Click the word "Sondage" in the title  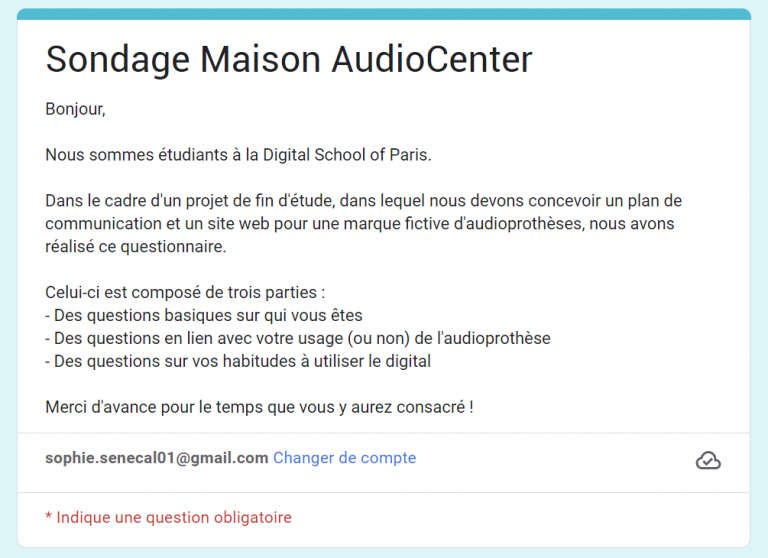[117, 59]
